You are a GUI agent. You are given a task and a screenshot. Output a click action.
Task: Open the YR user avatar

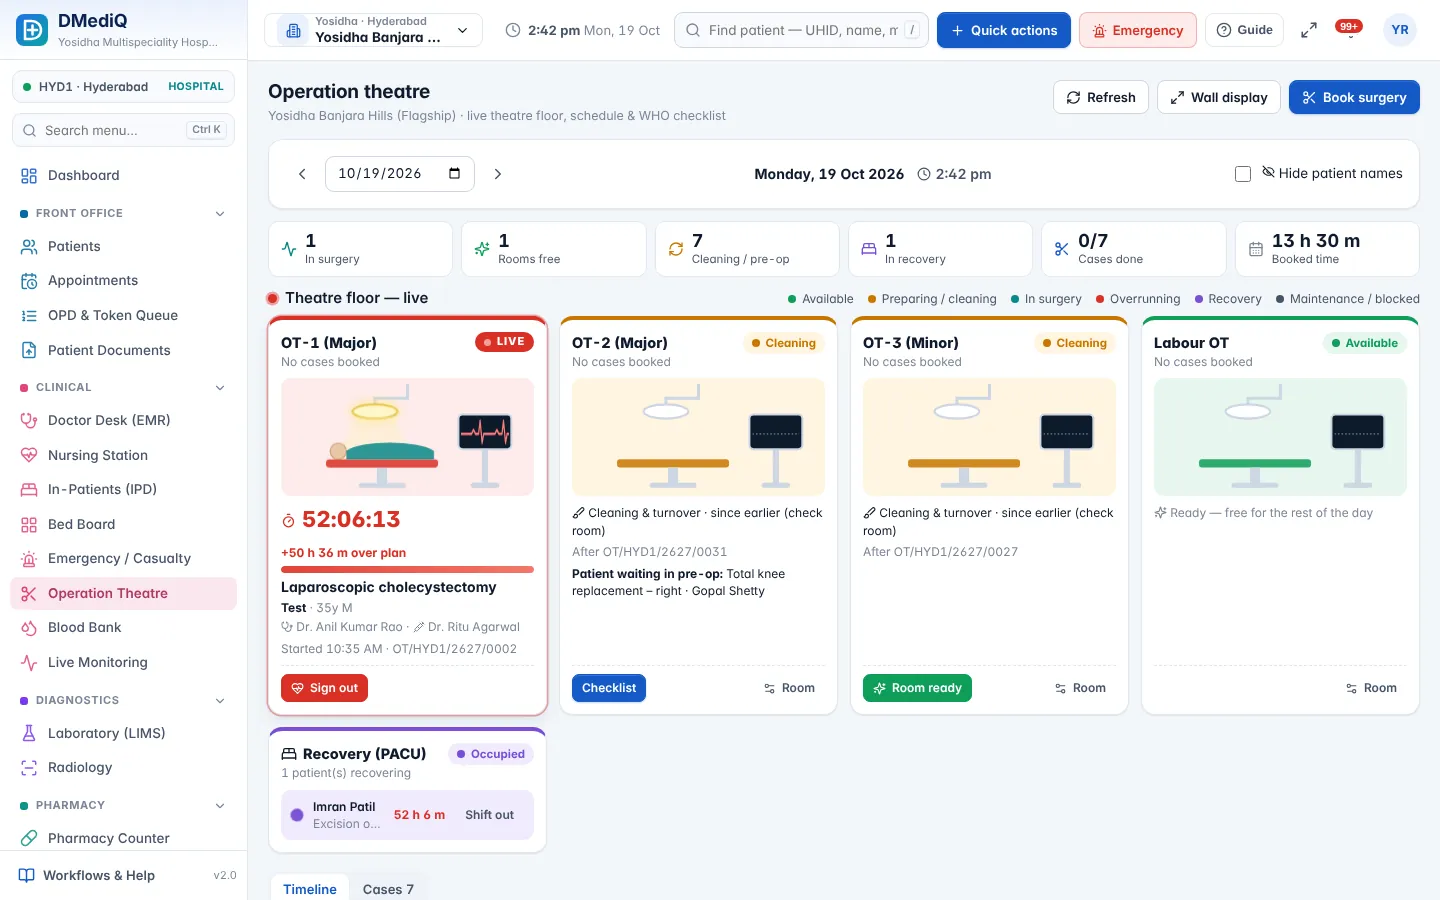click(x=1400, y=30)
